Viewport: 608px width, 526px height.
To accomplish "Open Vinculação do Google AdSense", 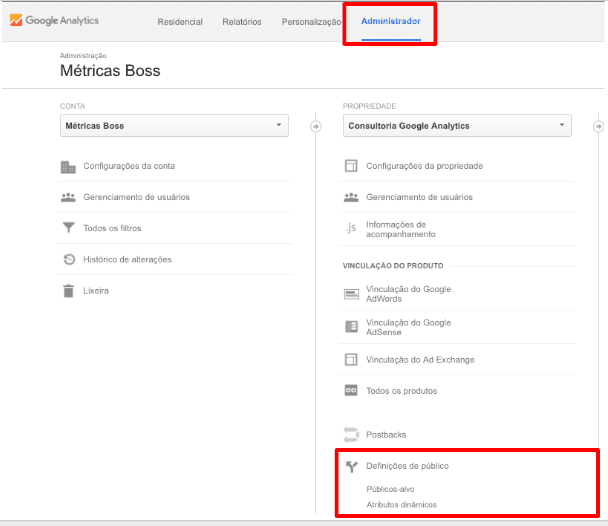I will [408, 327].
